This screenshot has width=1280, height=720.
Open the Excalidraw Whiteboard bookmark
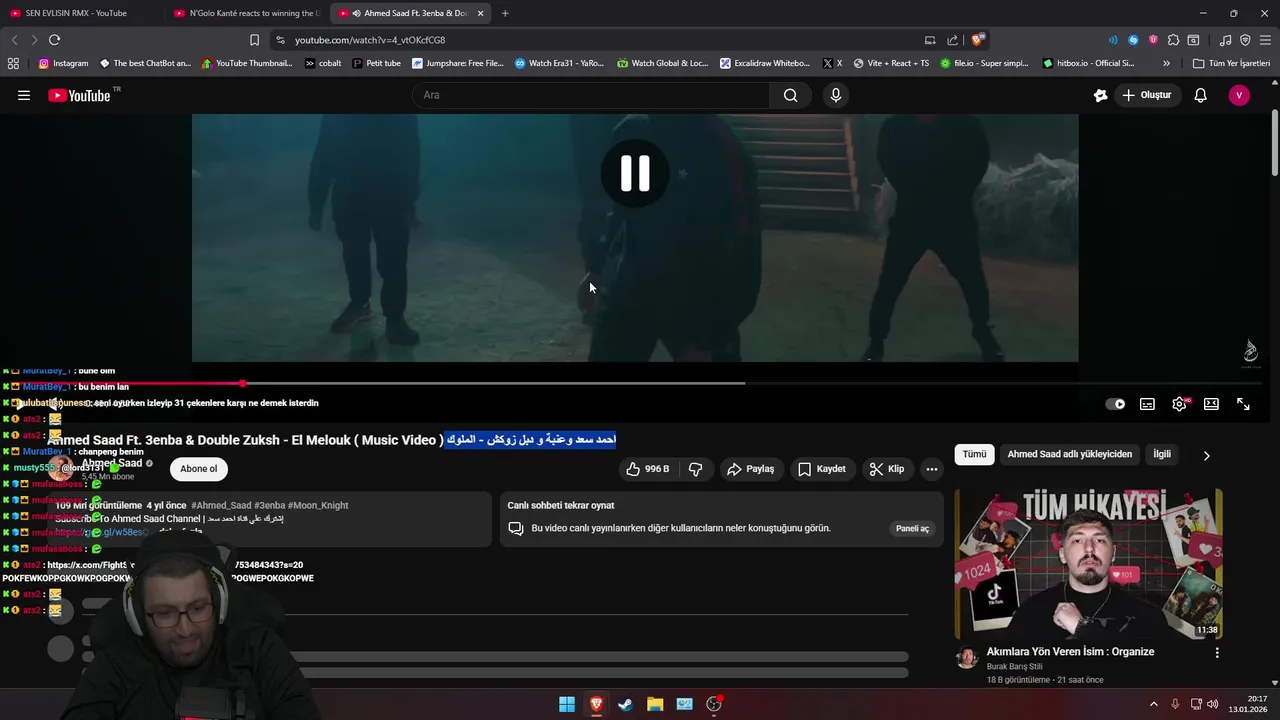click(x=764, y=63)
